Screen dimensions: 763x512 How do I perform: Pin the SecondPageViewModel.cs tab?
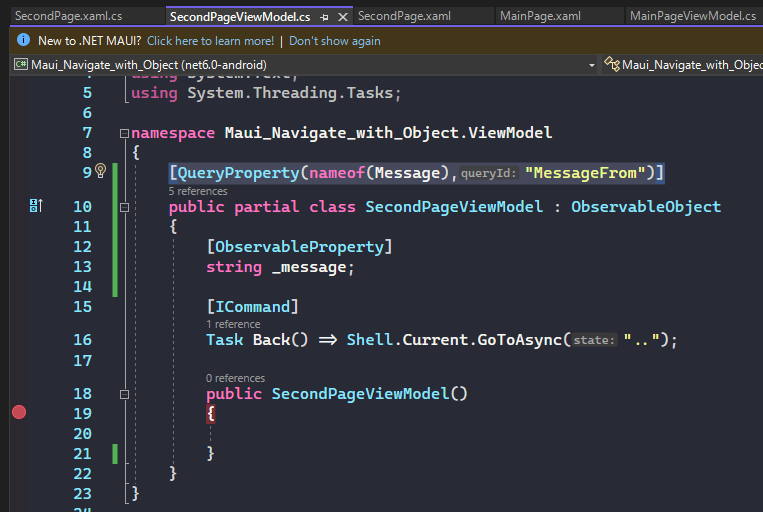click(325, 17)
